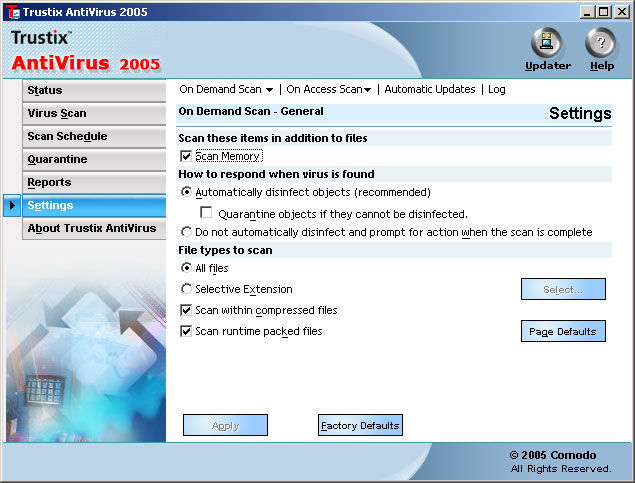Open the Updater icon

(x=547, y=43)
